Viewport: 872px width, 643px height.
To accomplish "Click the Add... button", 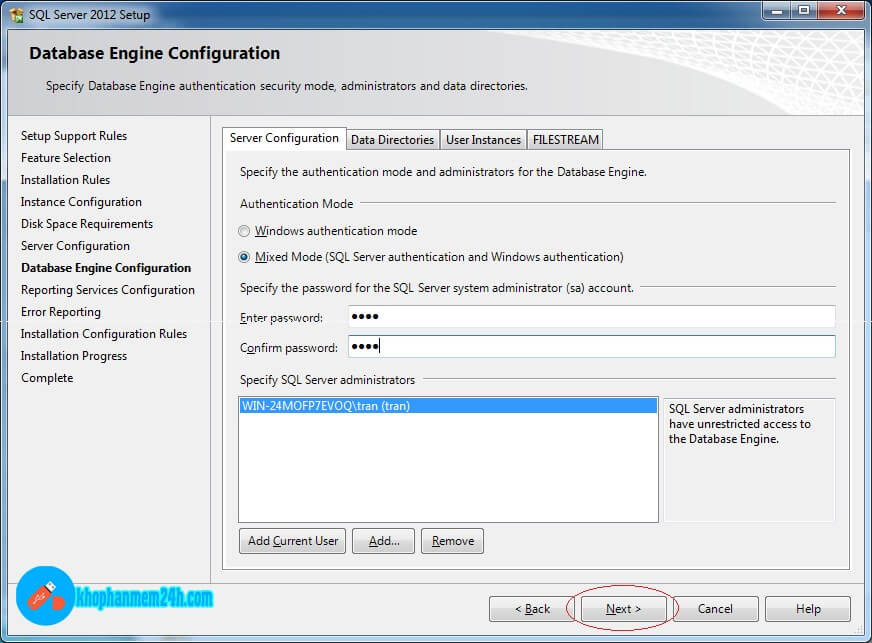I will pyautogui.click(x=384, y=541).
